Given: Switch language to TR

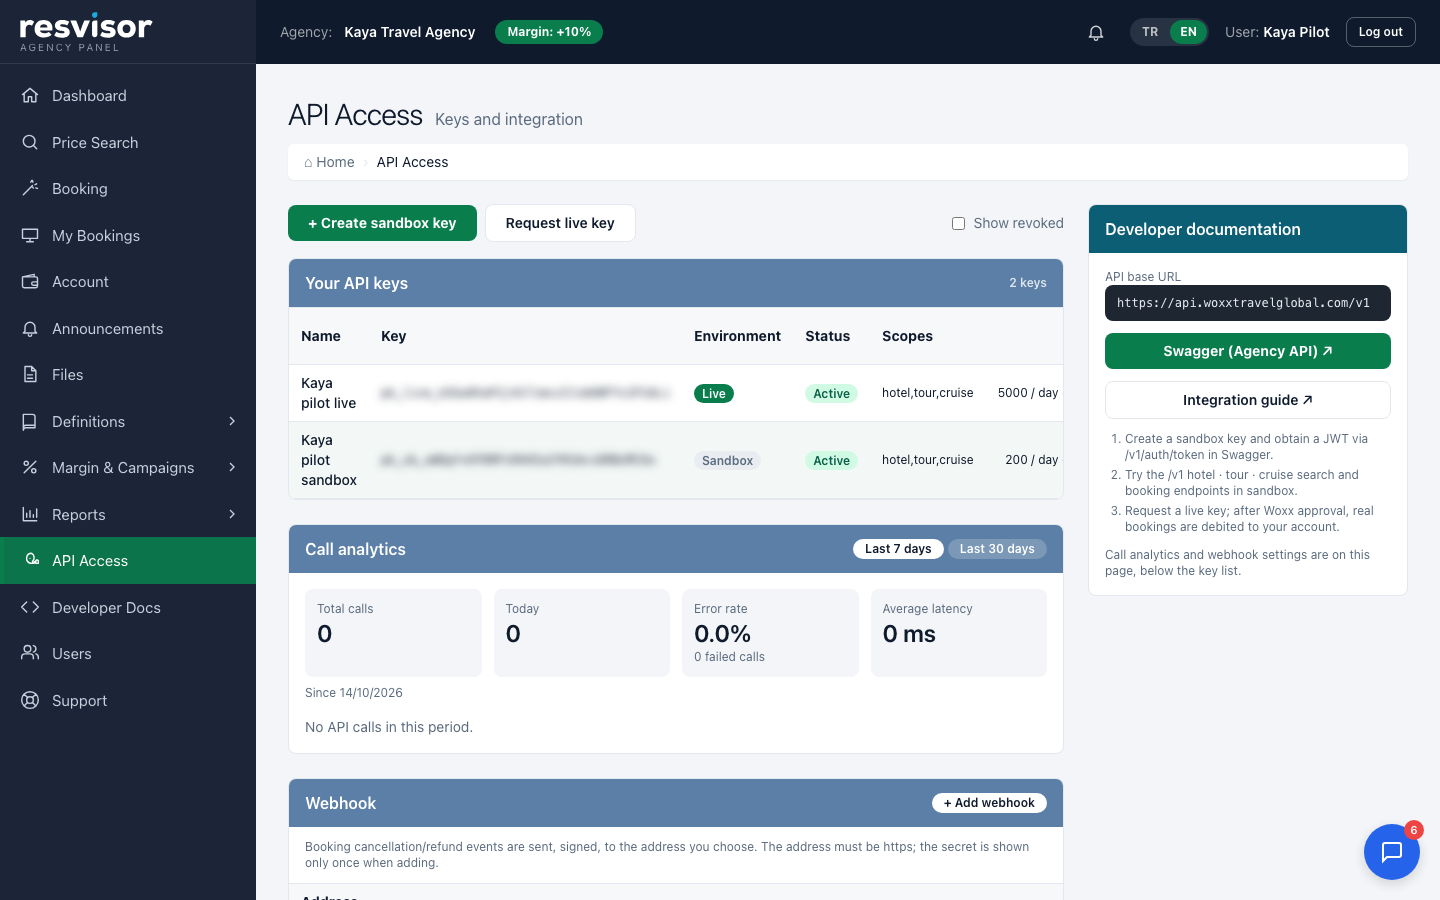Looking at the screenshot, I should [1150, 32].
